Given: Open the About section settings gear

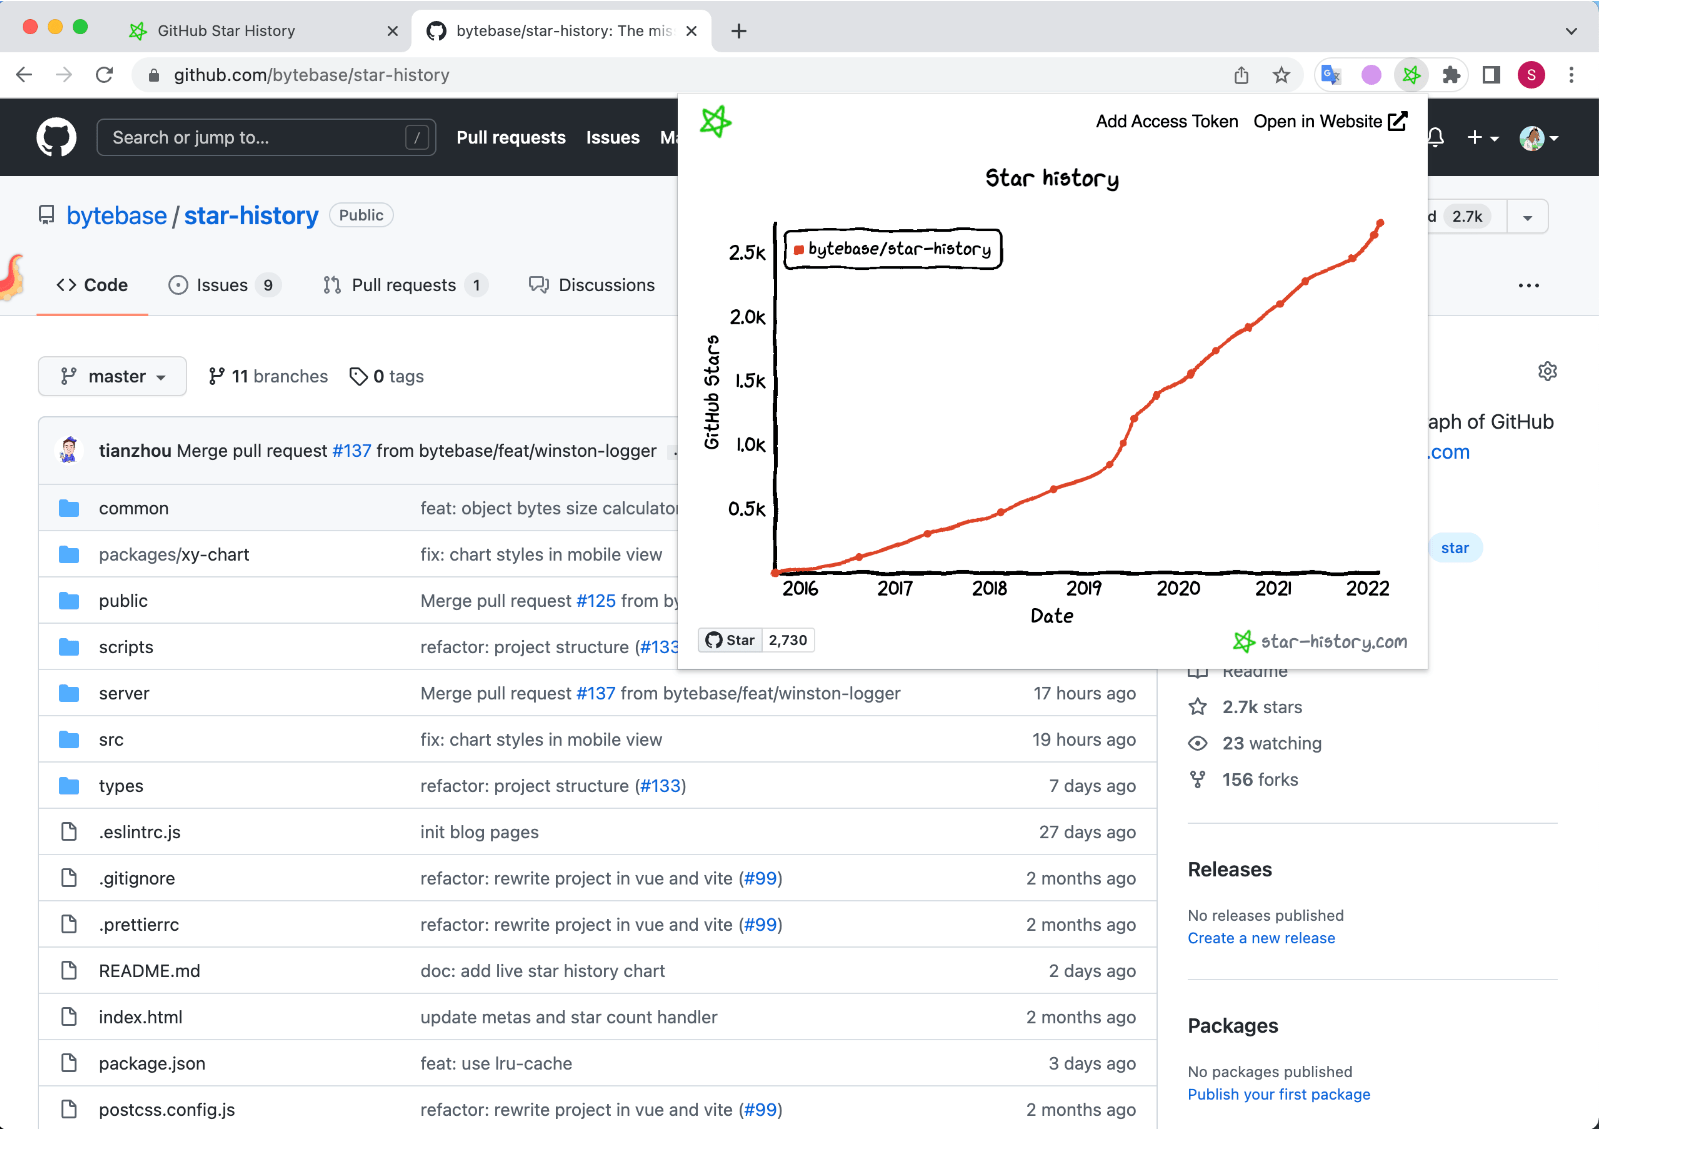Looking at the screenshot, I should pyautogui.click(x=1547, y=371).
